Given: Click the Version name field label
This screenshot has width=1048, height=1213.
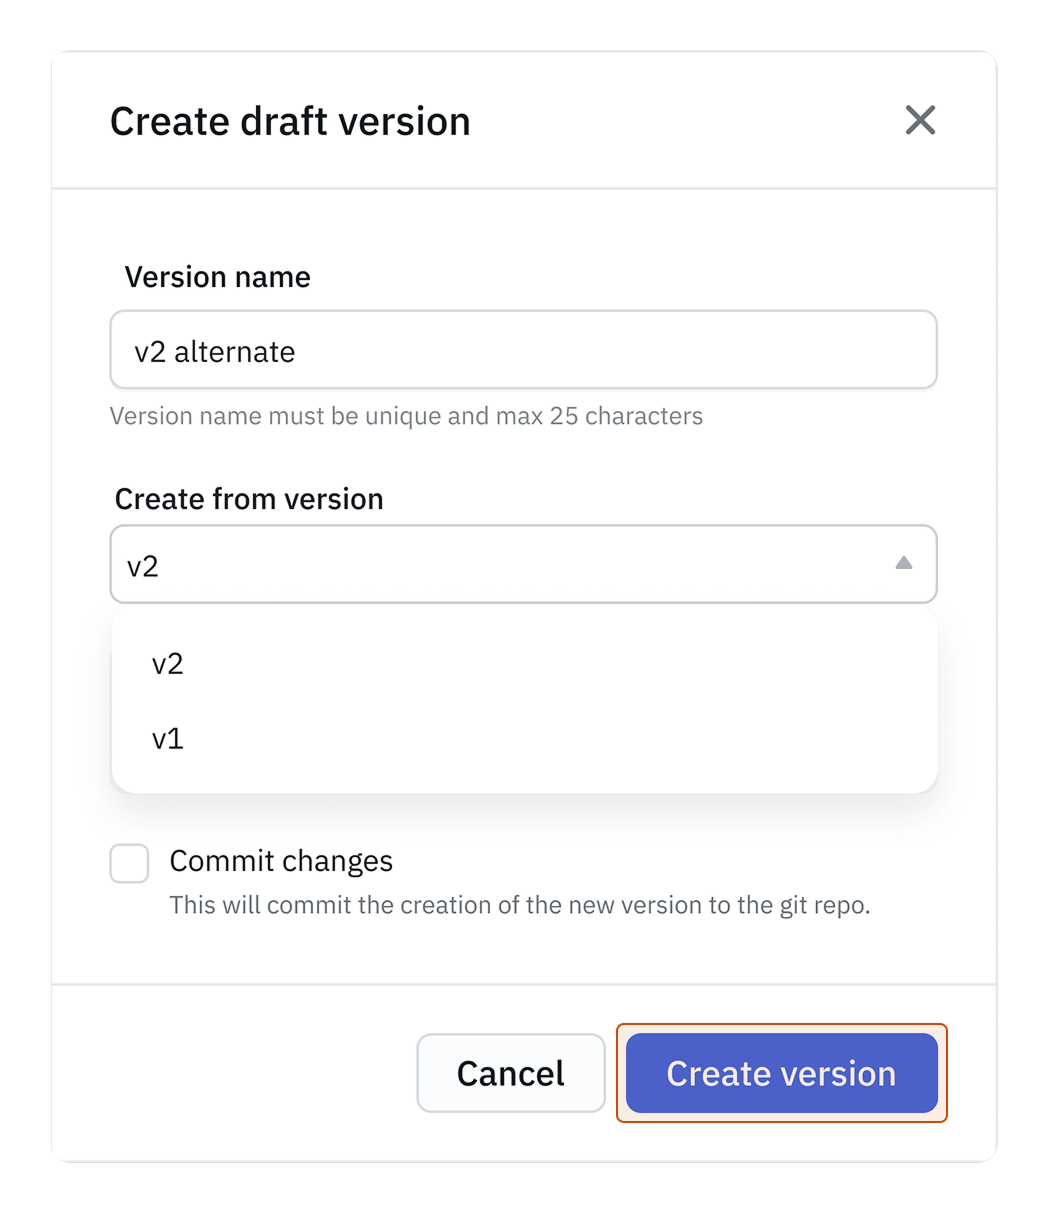Looking at the screenshot, I should pos(217,277).
